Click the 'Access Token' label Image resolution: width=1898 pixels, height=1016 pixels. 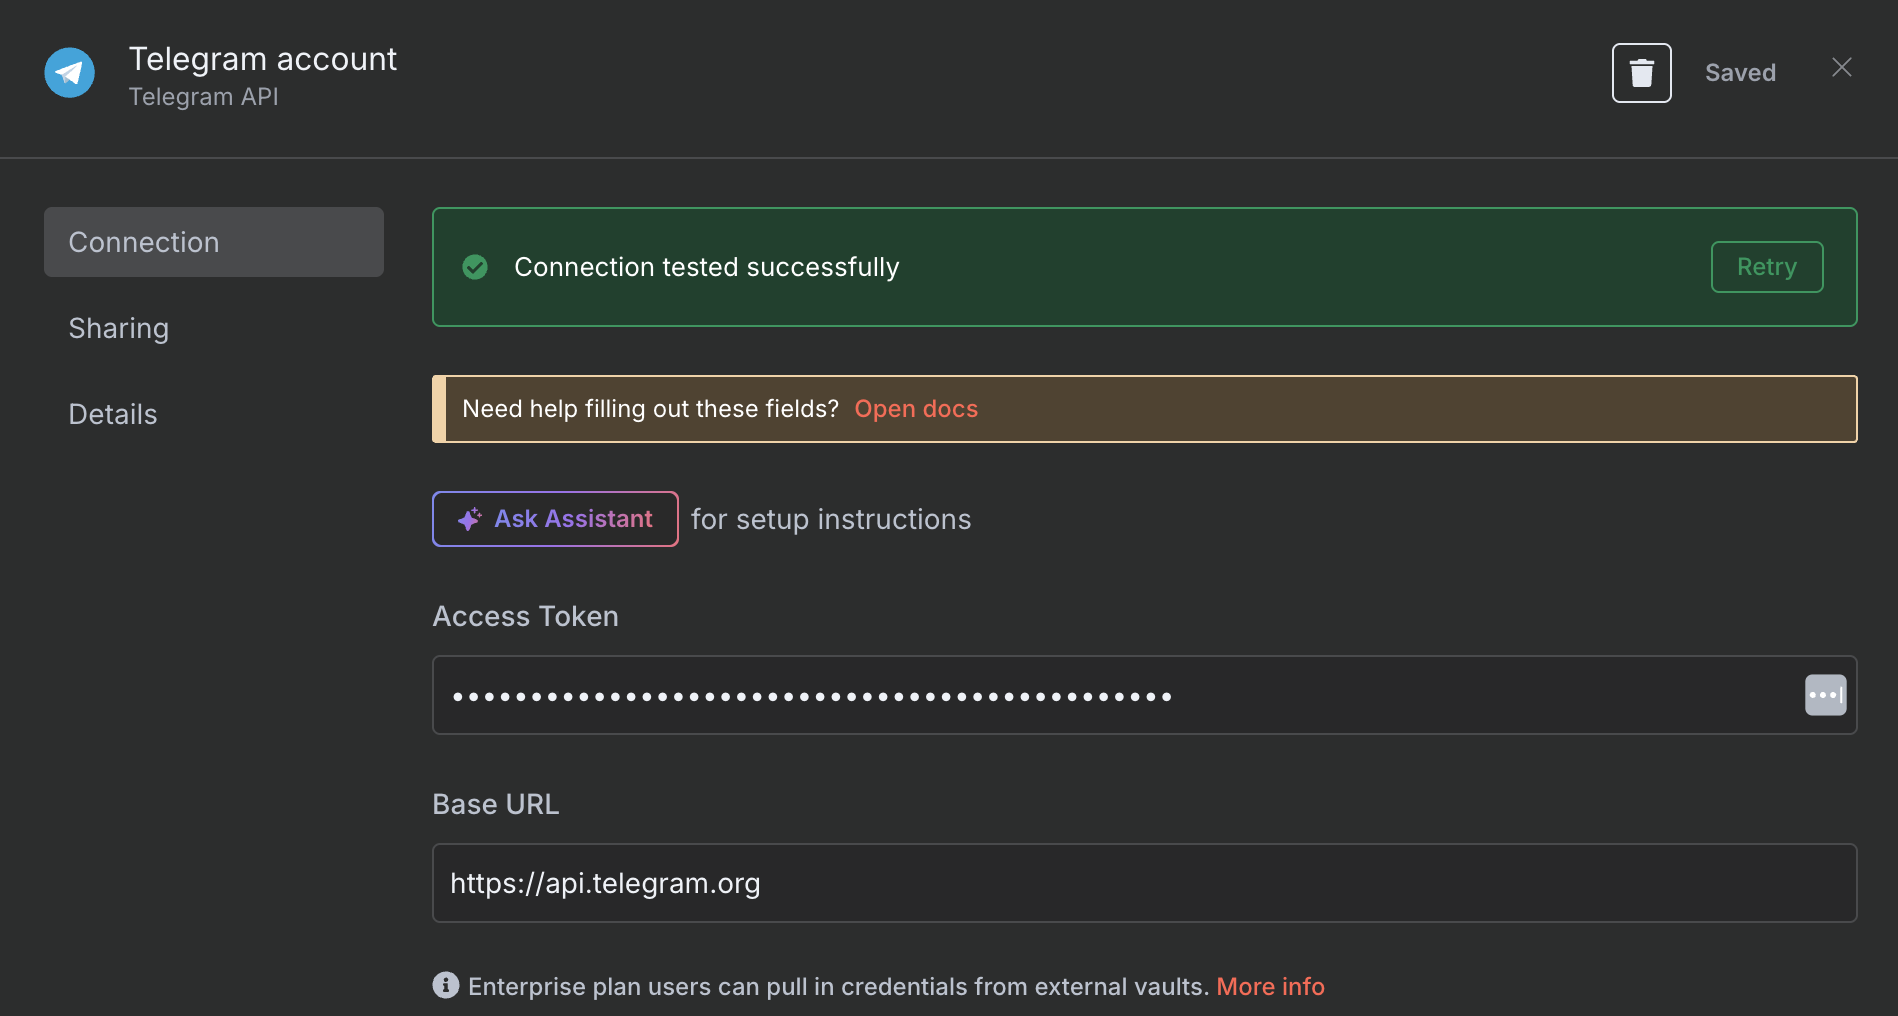(525, 616)
